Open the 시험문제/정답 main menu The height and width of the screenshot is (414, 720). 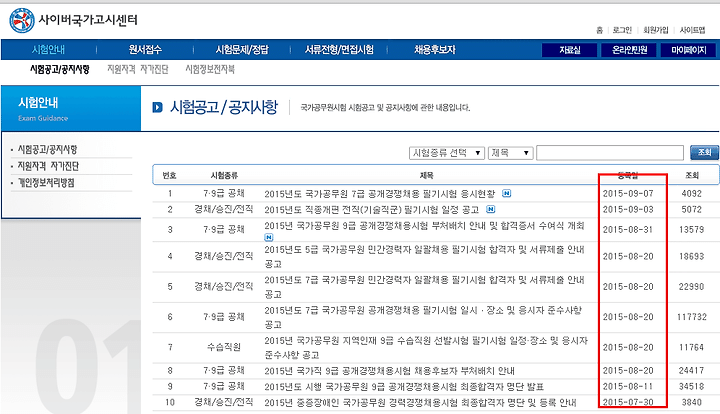coord(242,50)
